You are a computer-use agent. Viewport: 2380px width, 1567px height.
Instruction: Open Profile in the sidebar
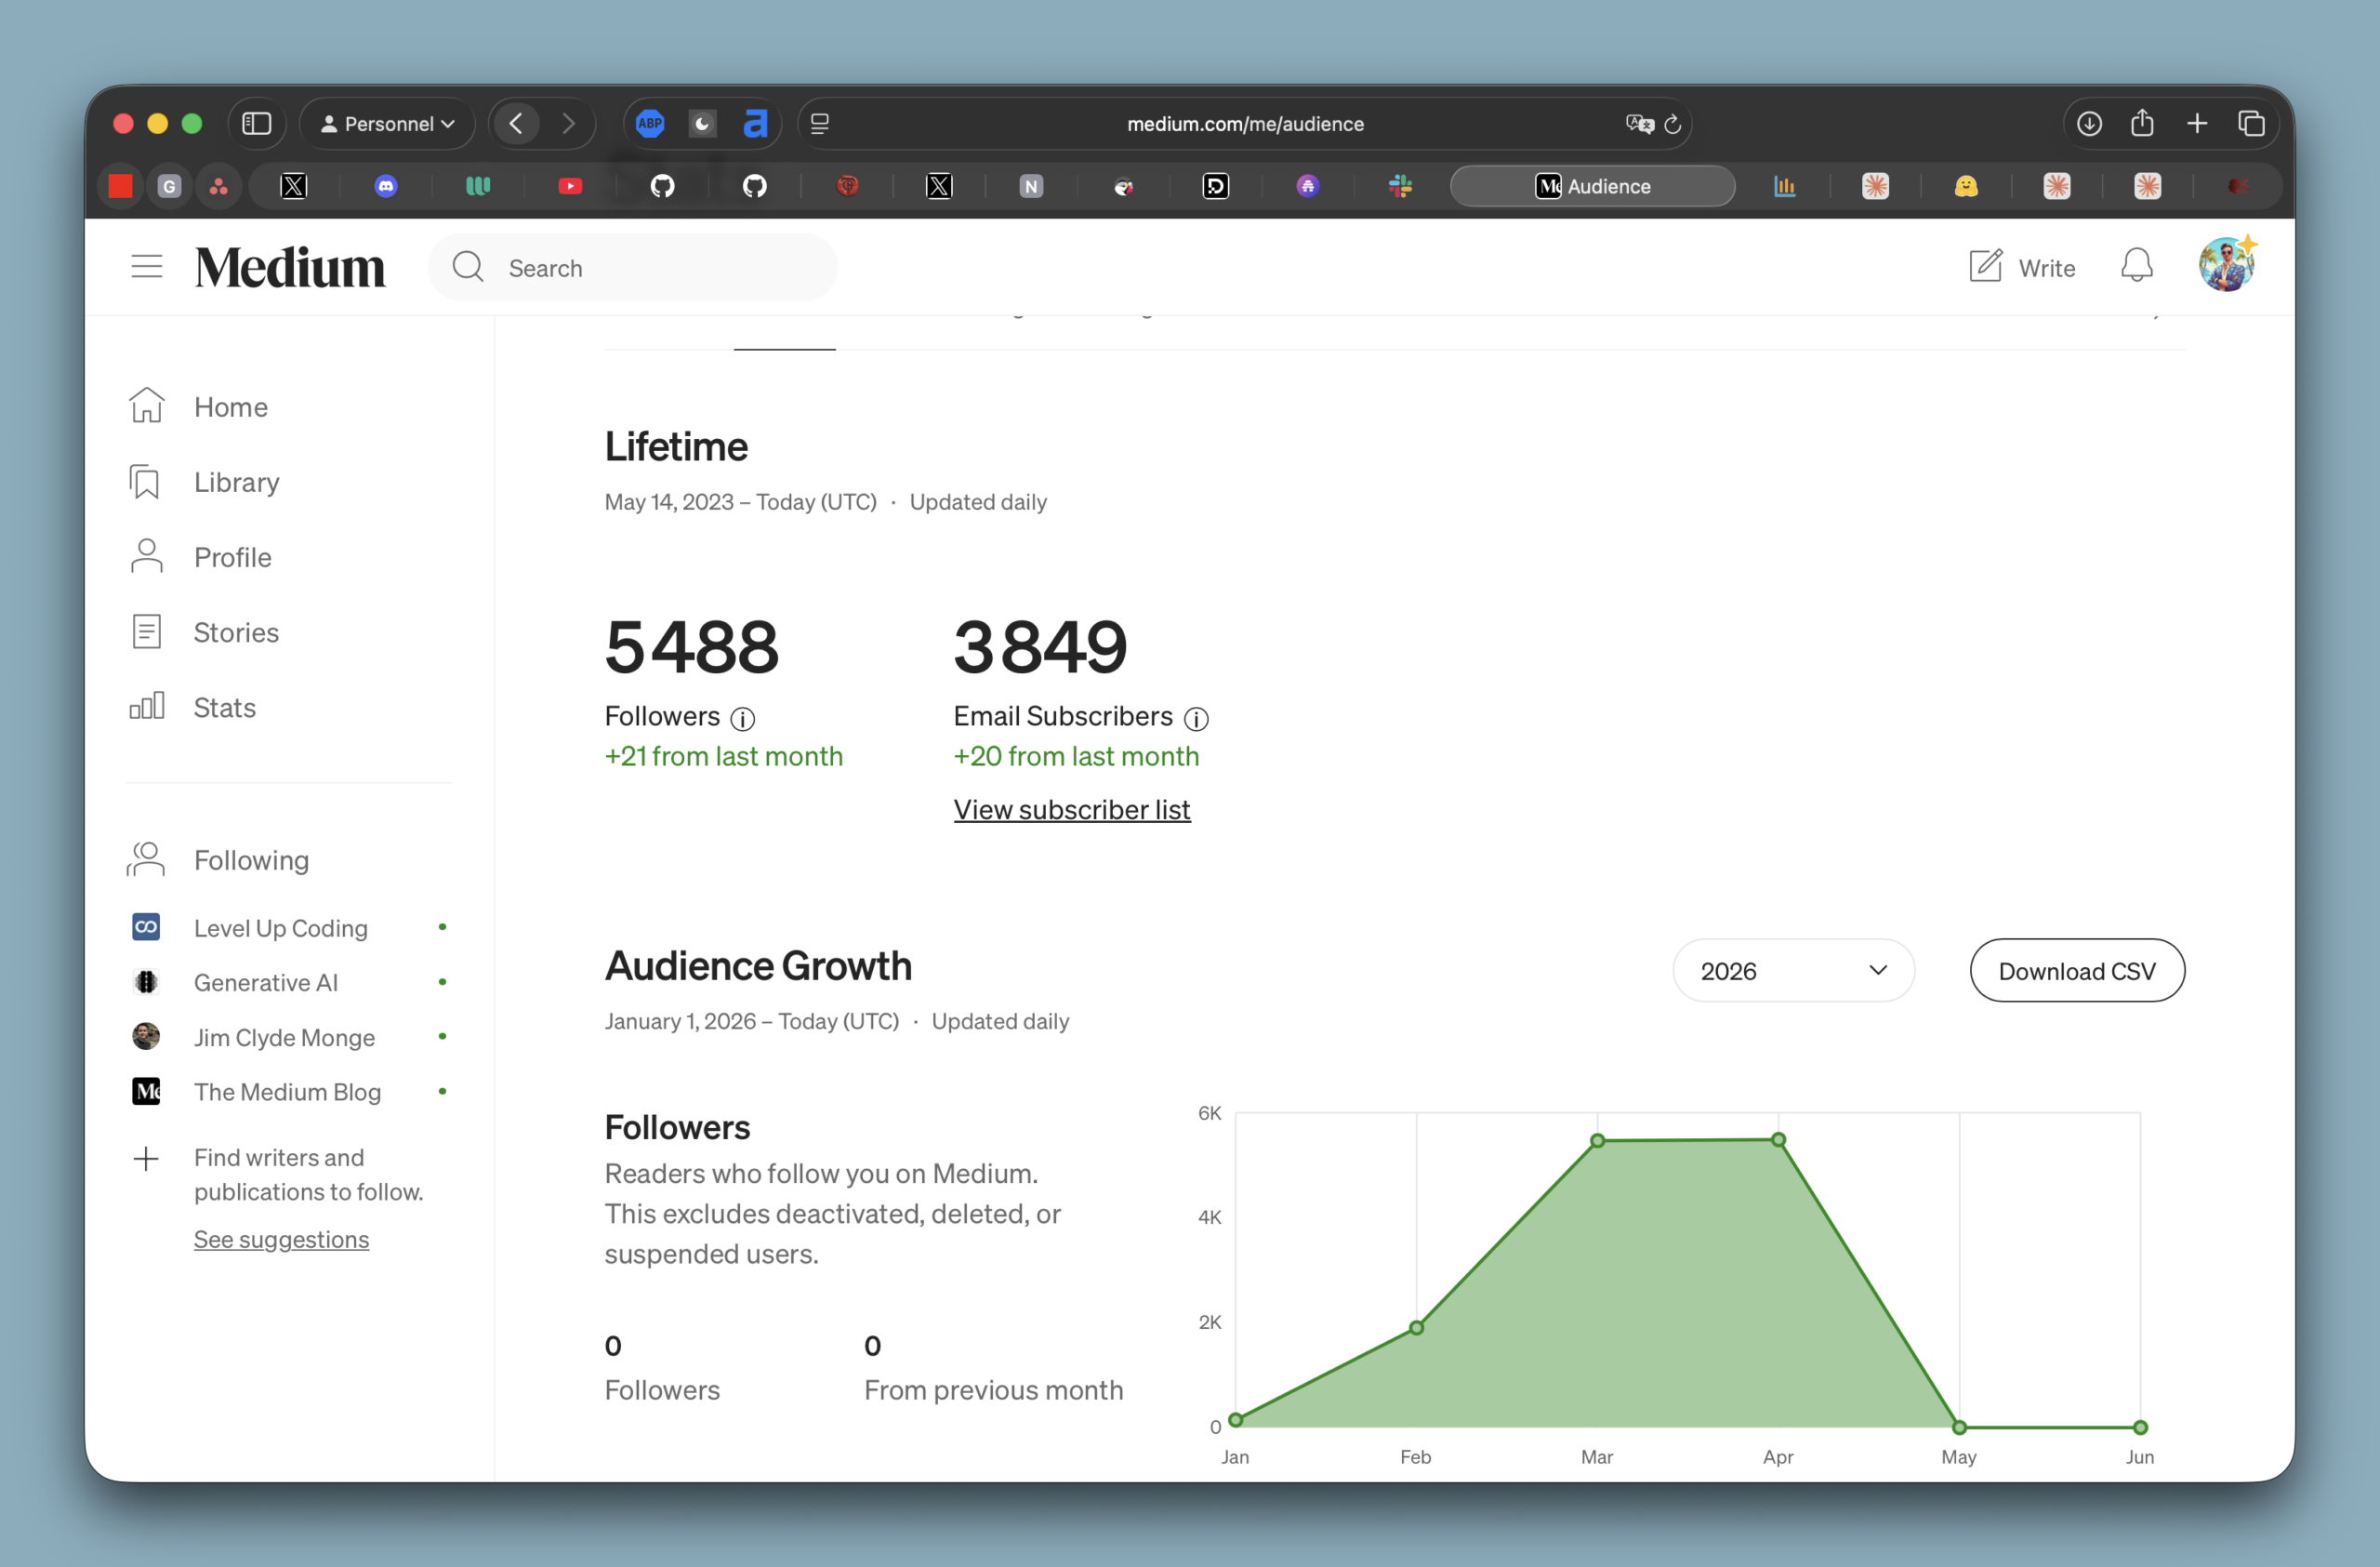coord(202,557)
